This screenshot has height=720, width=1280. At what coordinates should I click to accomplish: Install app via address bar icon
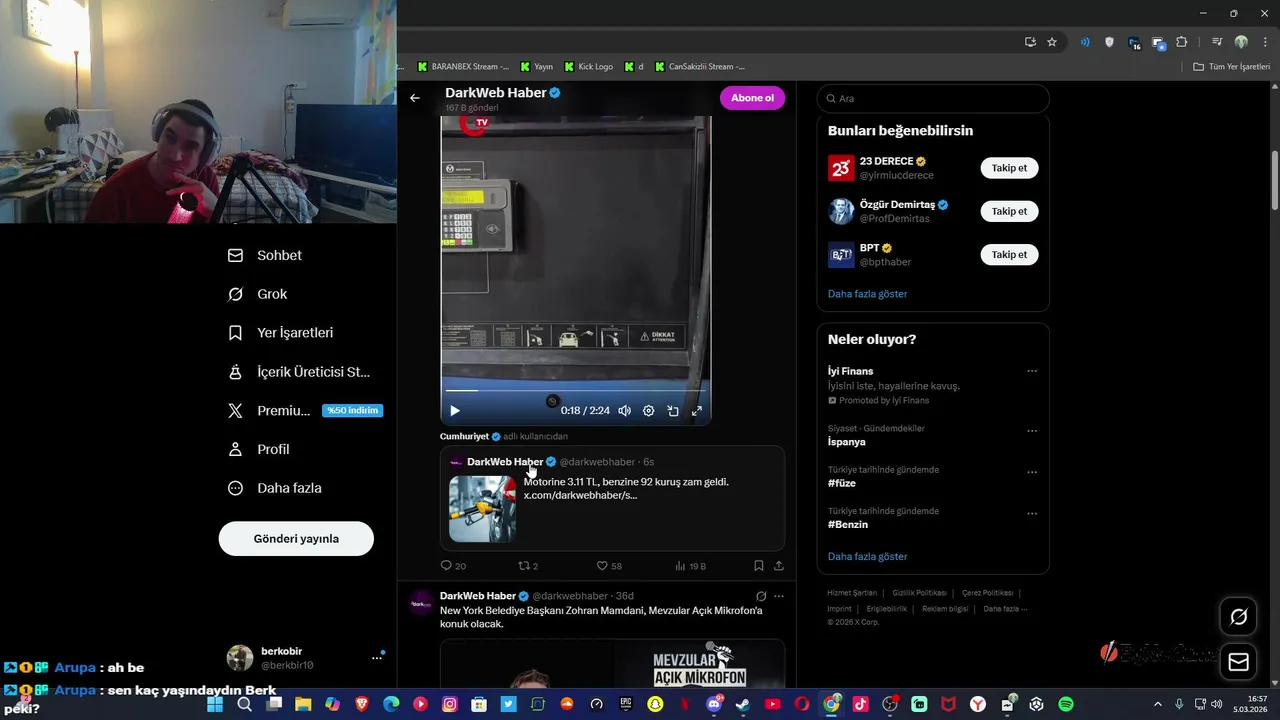[1030, 42]
